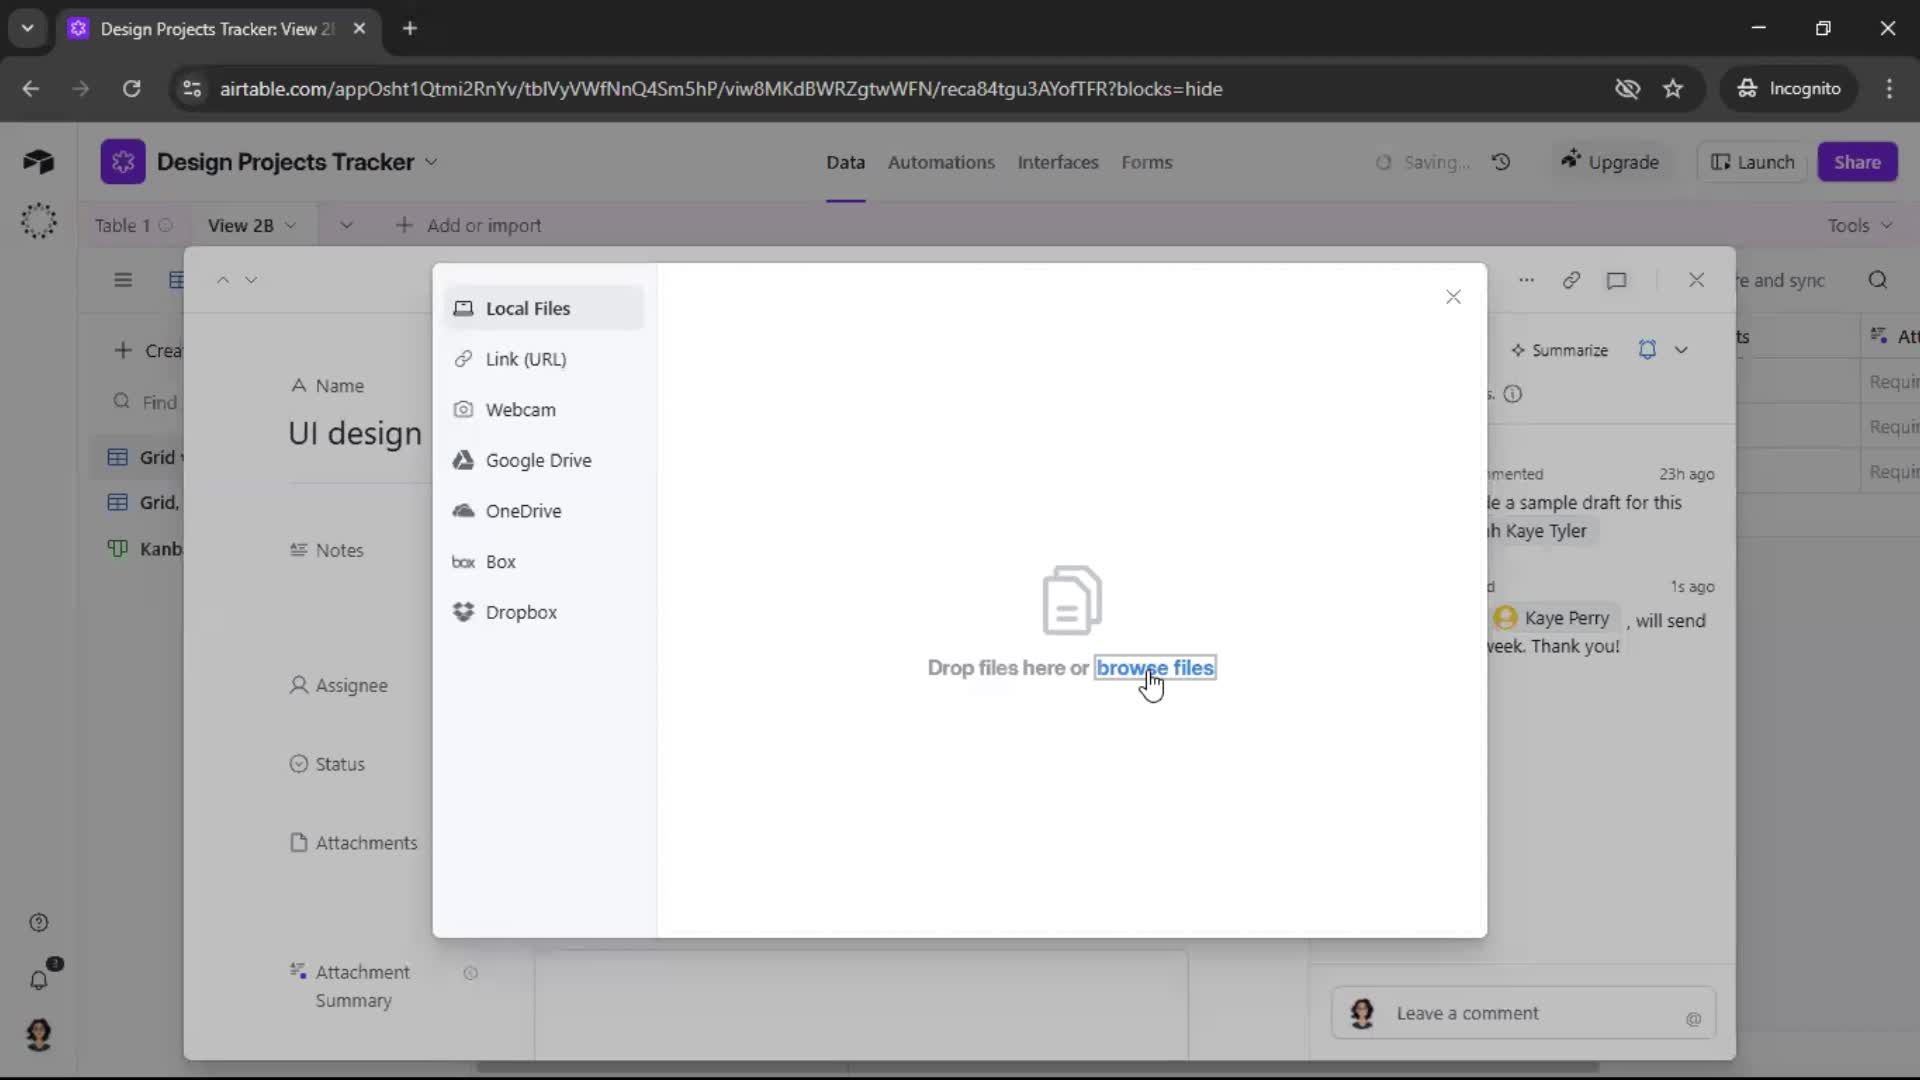This screenshot has height=1080, width=1920.
Task: Bookmark this page star icon
Action: click(1673, 89)
